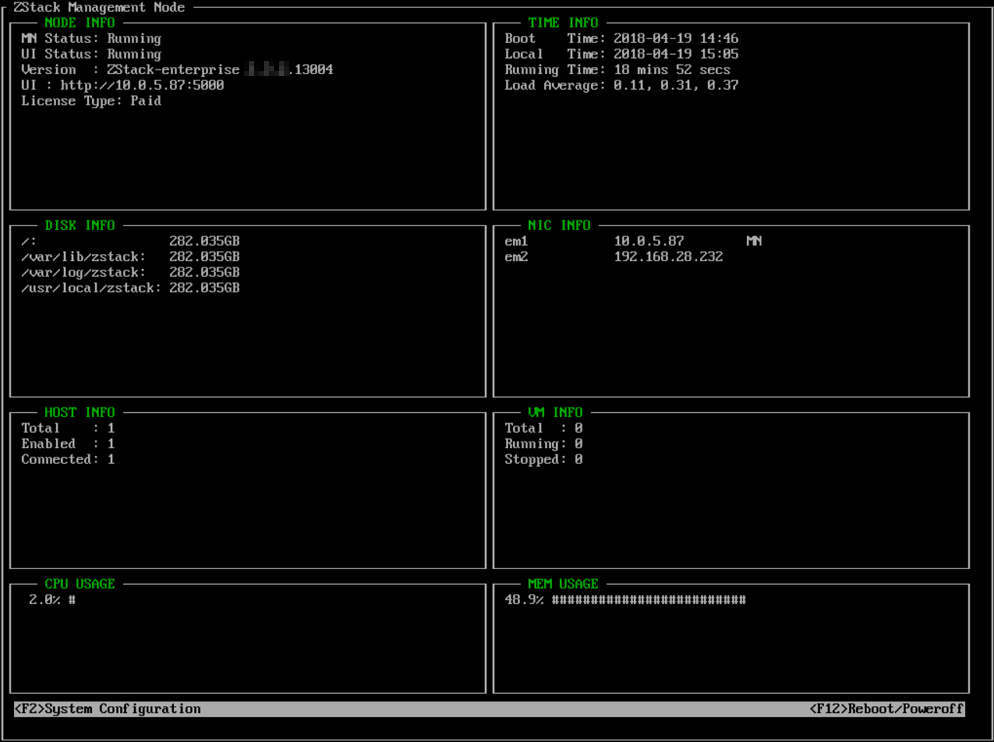Screen dimensions: 994x742
Task: Click the F2 System Configuration option
Action: click(x=108, y=709)
